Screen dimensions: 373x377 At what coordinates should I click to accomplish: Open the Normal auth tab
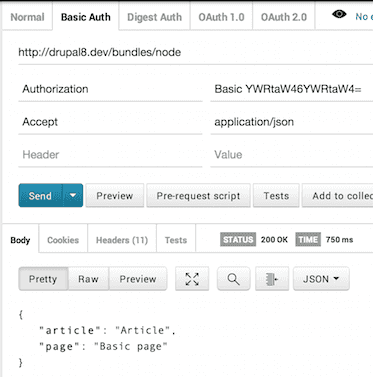pyautogui.click(x=27, y=17)
